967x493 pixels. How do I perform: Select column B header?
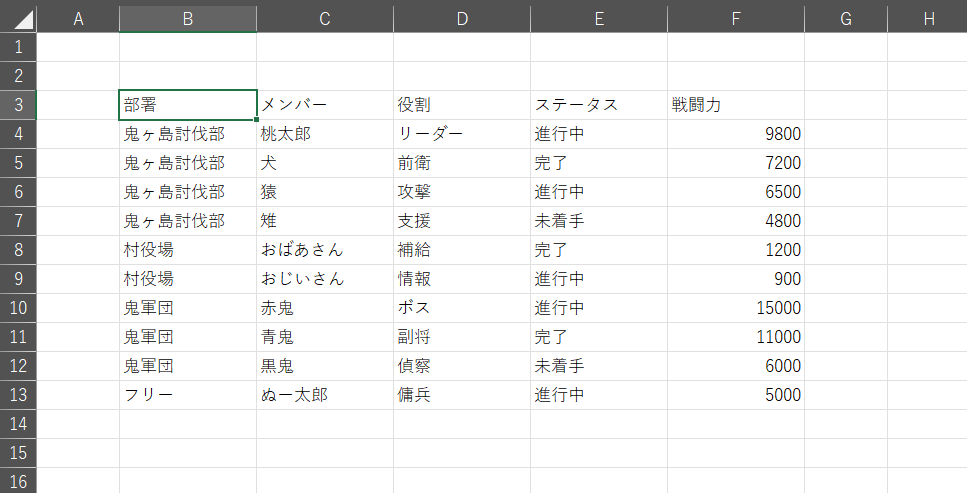tap(187, 18)
